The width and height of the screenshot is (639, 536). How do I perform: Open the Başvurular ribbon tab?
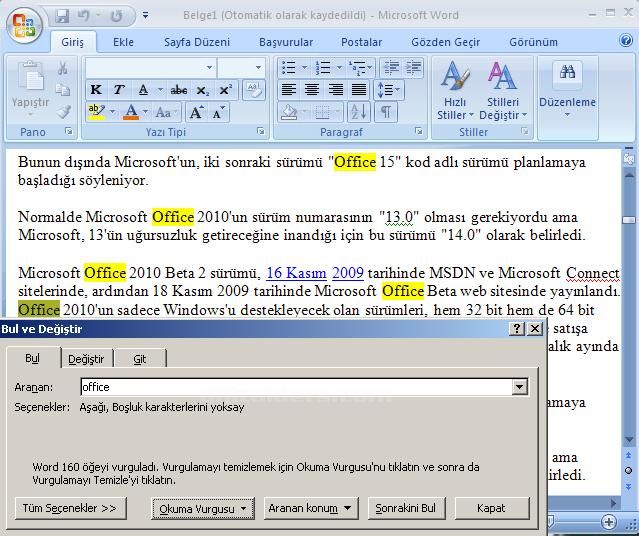(286, 42)
